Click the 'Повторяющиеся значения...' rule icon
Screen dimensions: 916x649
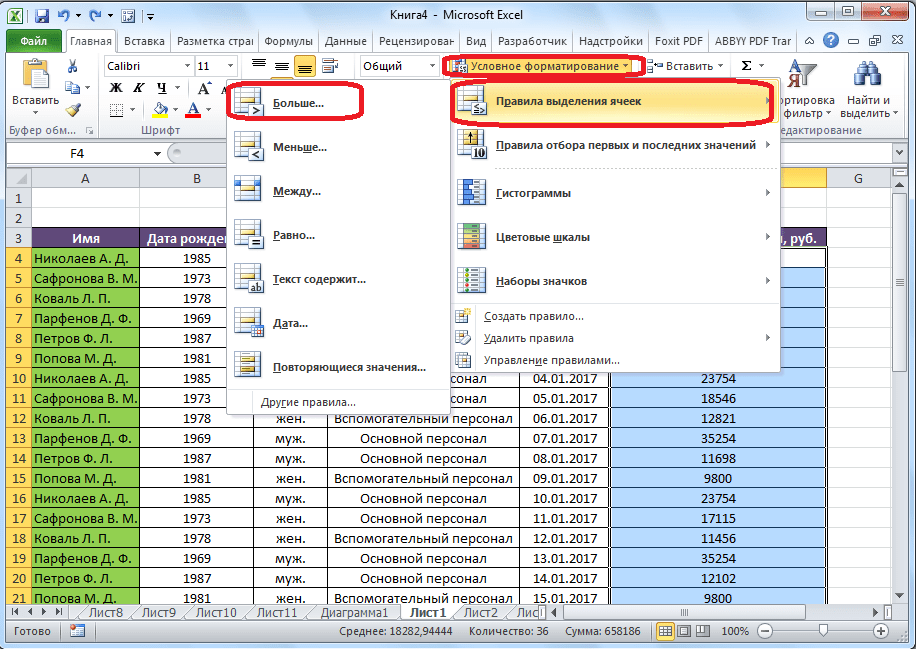click(x=247, y=367)
